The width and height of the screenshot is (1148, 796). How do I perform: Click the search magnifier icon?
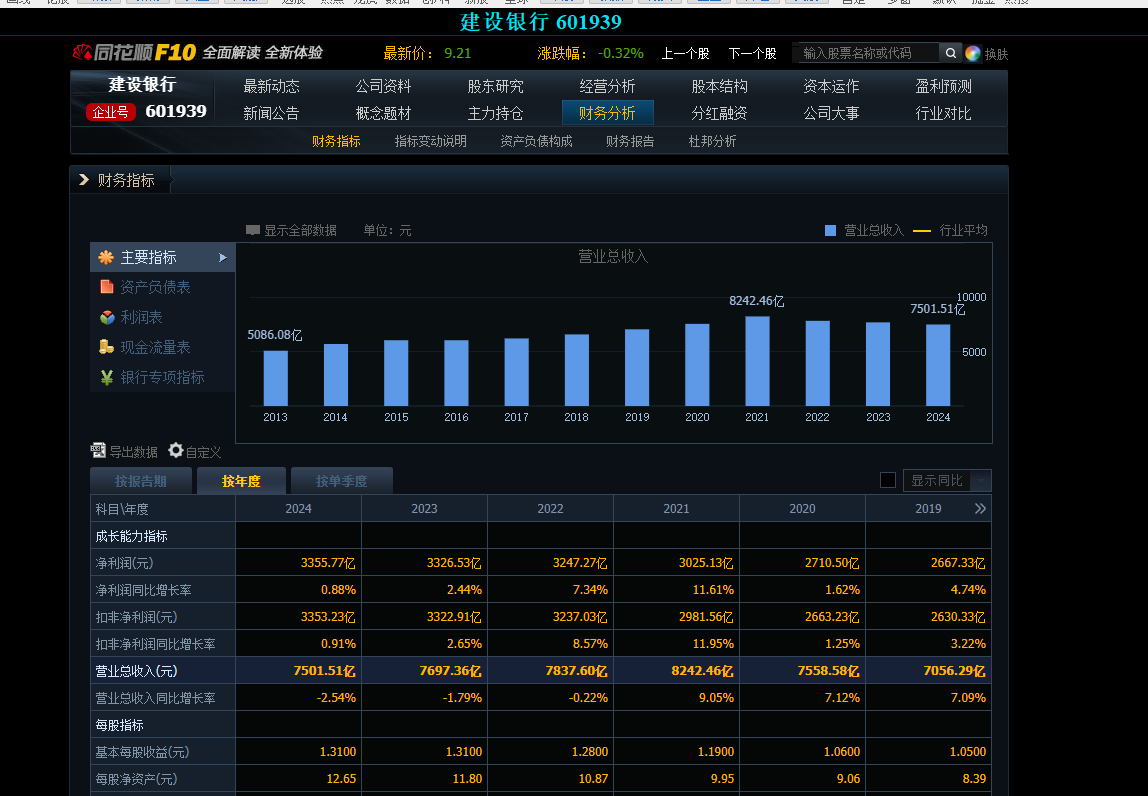(950, 53)
